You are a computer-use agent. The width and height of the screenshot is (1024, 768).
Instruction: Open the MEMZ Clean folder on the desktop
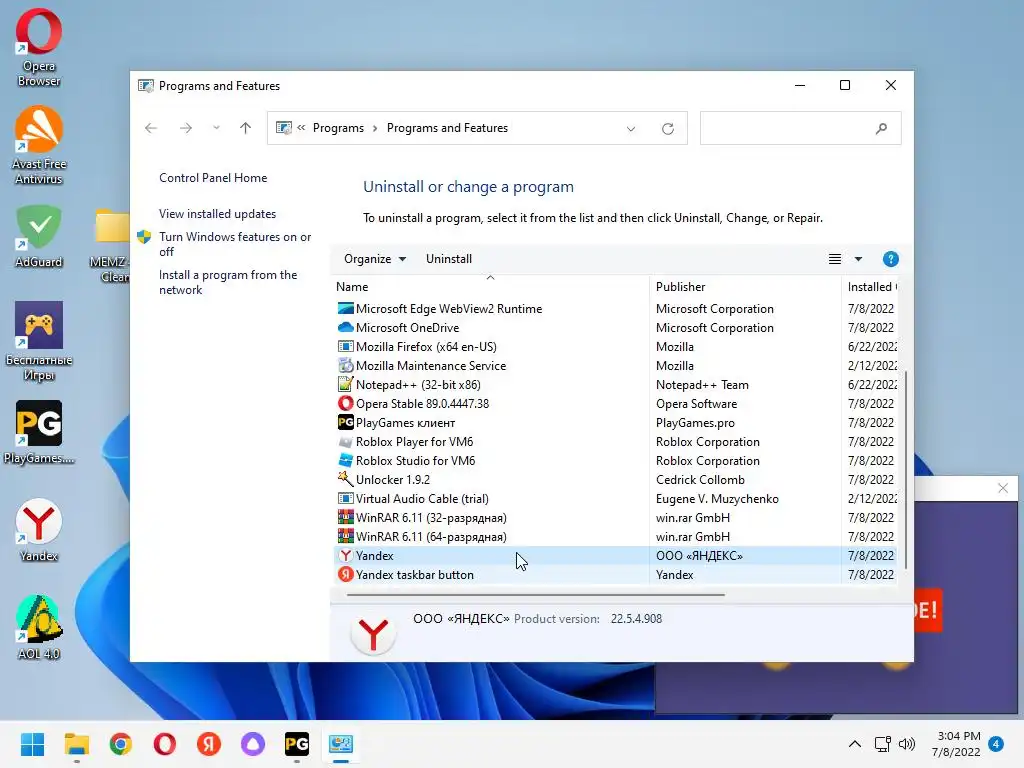(111, 245)
